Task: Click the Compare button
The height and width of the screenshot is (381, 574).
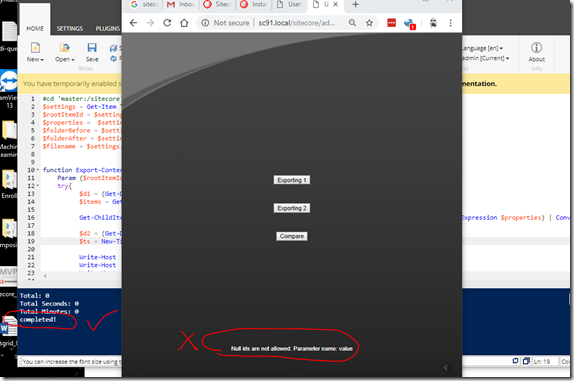Action: point(292,236)
